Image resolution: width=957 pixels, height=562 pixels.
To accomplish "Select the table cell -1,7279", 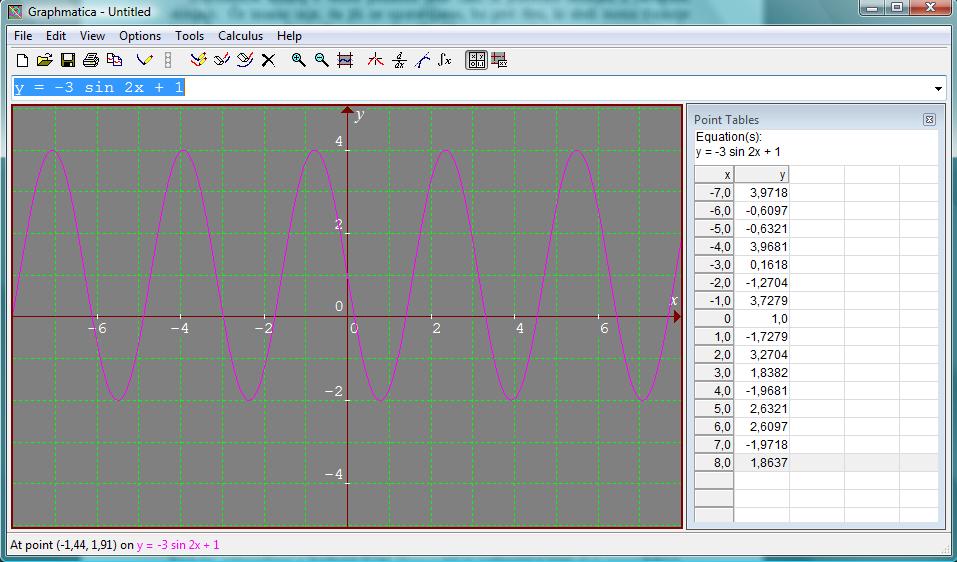I will tap(761, 337).
